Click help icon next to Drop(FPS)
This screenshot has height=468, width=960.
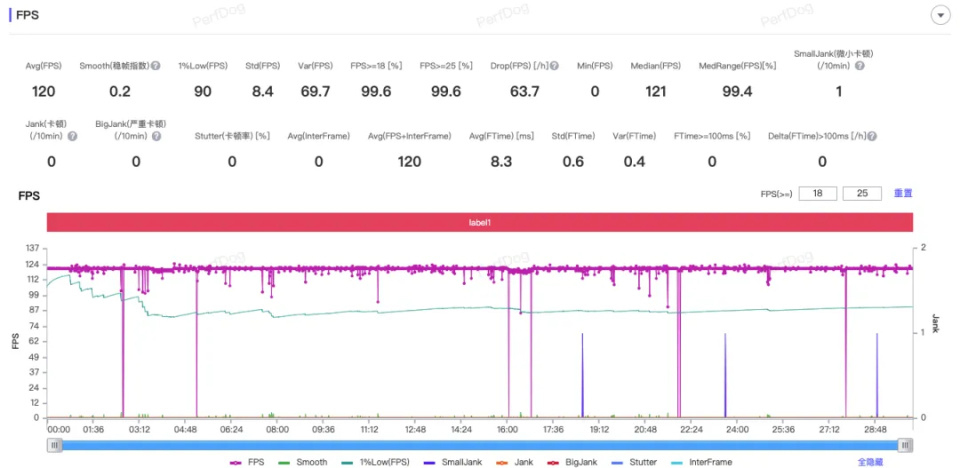tap(554, 66)
